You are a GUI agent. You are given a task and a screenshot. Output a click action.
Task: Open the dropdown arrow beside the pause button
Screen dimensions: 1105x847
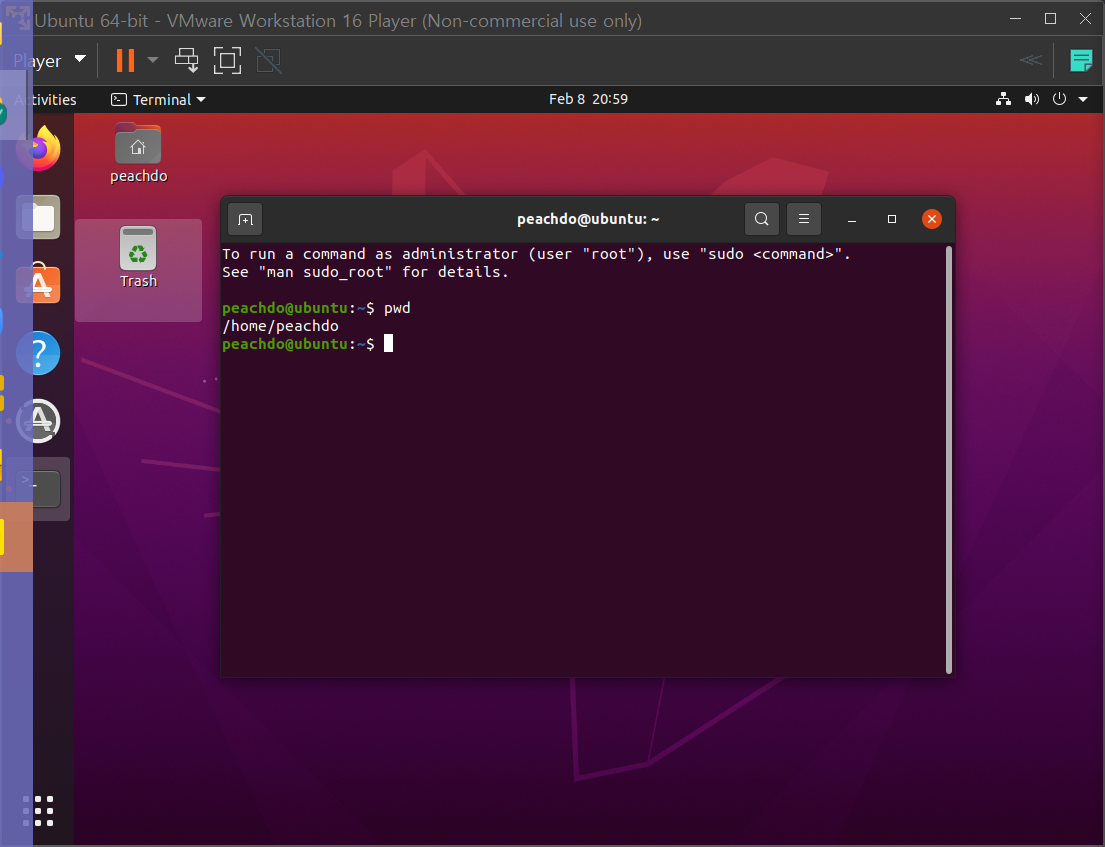(153, 61)
